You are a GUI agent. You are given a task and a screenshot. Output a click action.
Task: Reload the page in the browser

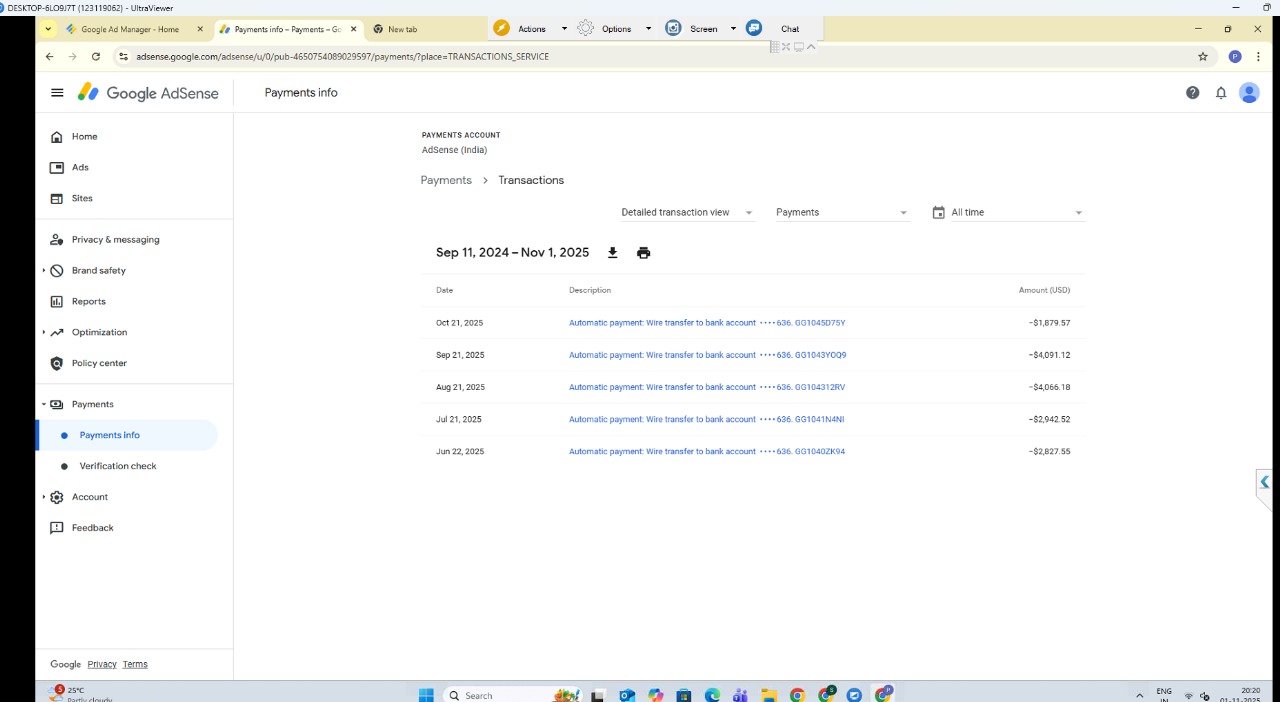coord(96,57)
